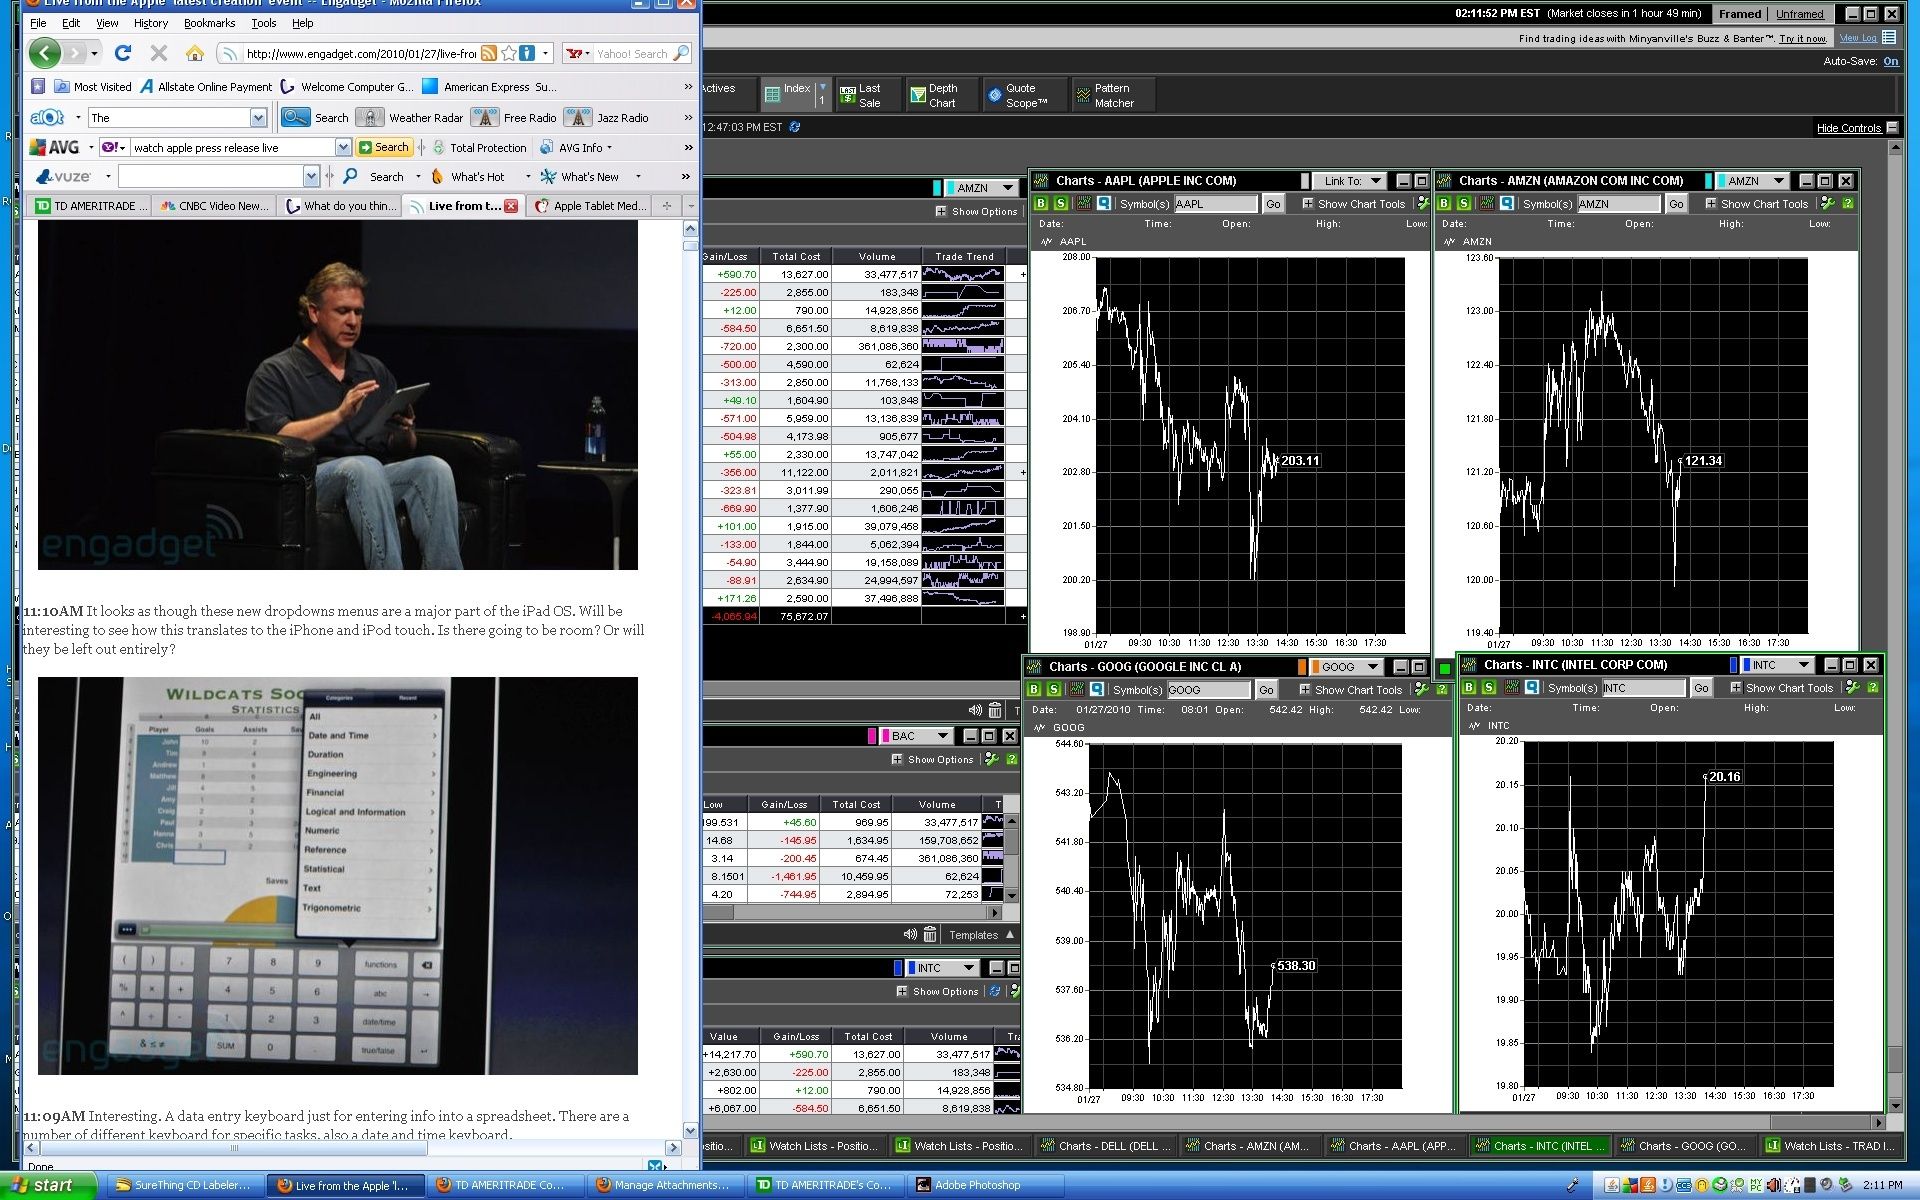The width and height of the screenshot is (1920, 1200).
Task: Expand Show Options in the BAC panel
Action: click(x=932, y=759)
